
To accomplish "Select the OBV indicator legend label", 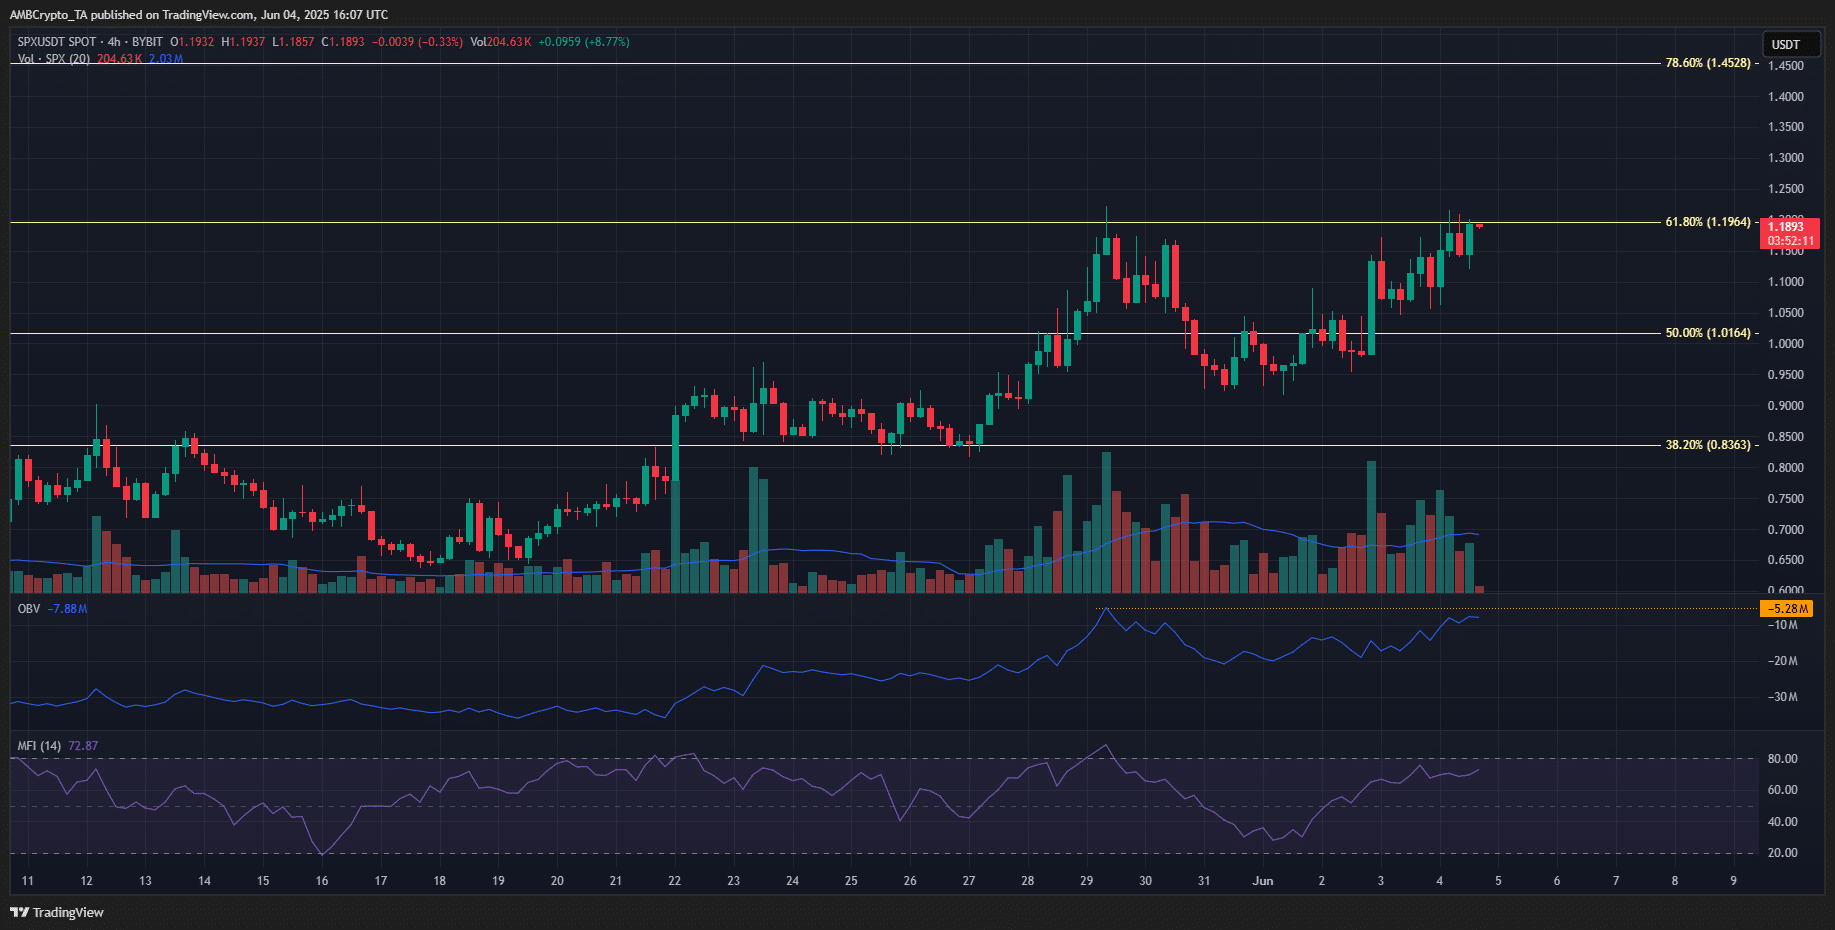I will click(x=29, y=609).
